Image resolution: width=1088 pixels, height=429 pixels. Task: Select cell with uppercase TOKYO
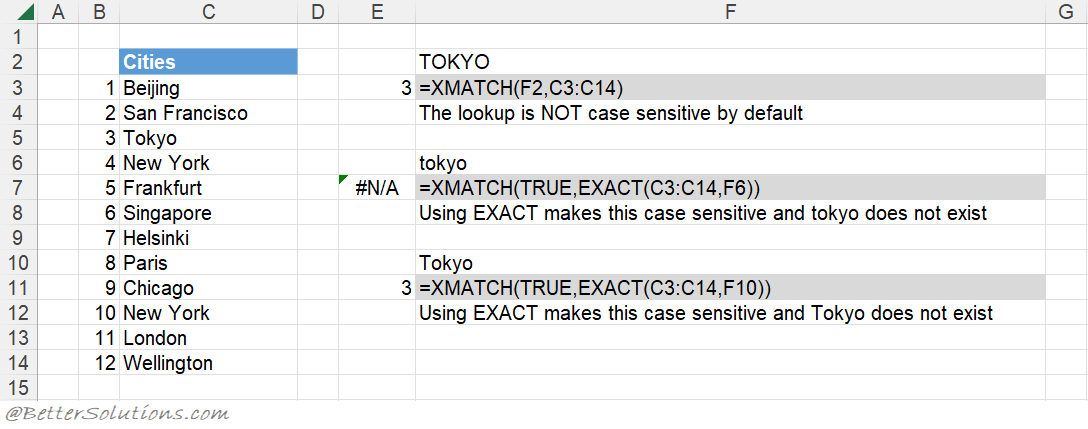pyautogui.click(x=730, y=62)
